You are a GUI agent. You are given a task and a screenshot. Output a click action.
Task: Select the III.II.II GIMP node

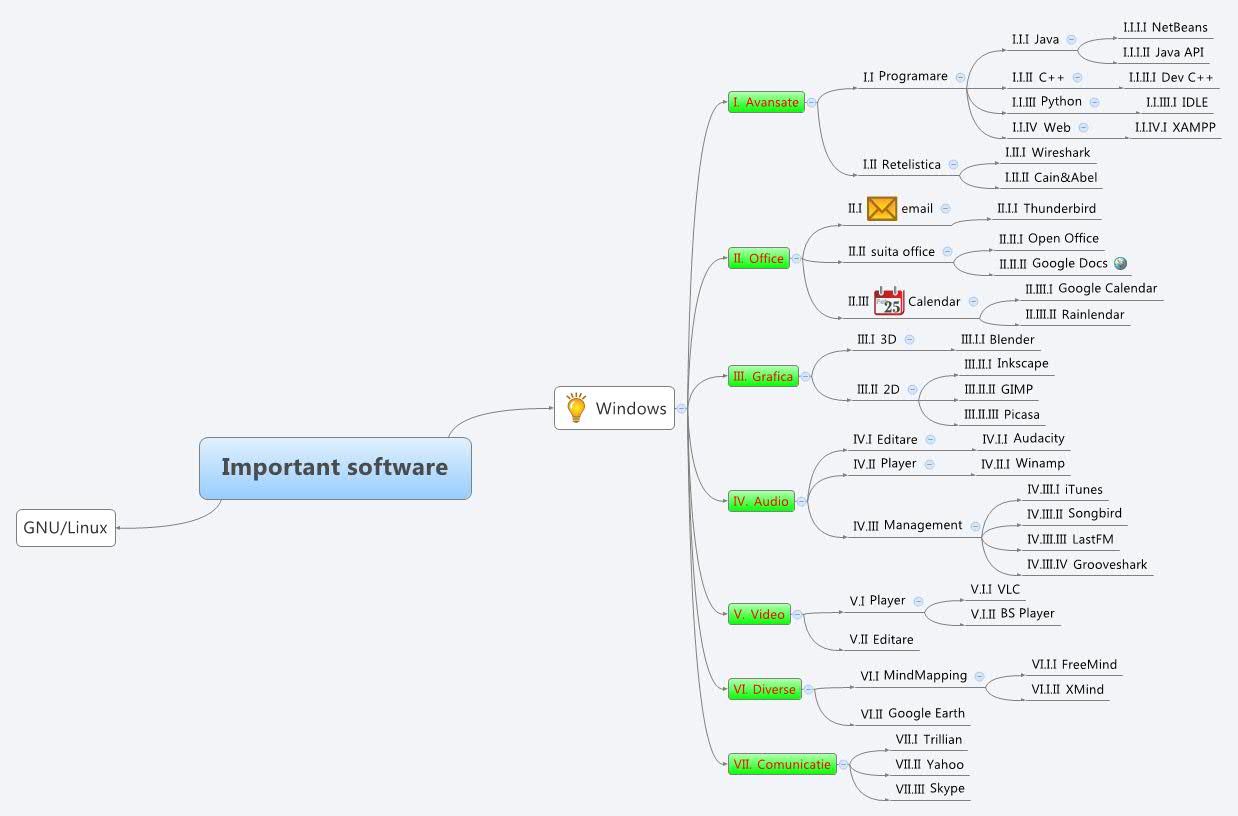click(998, 390)
